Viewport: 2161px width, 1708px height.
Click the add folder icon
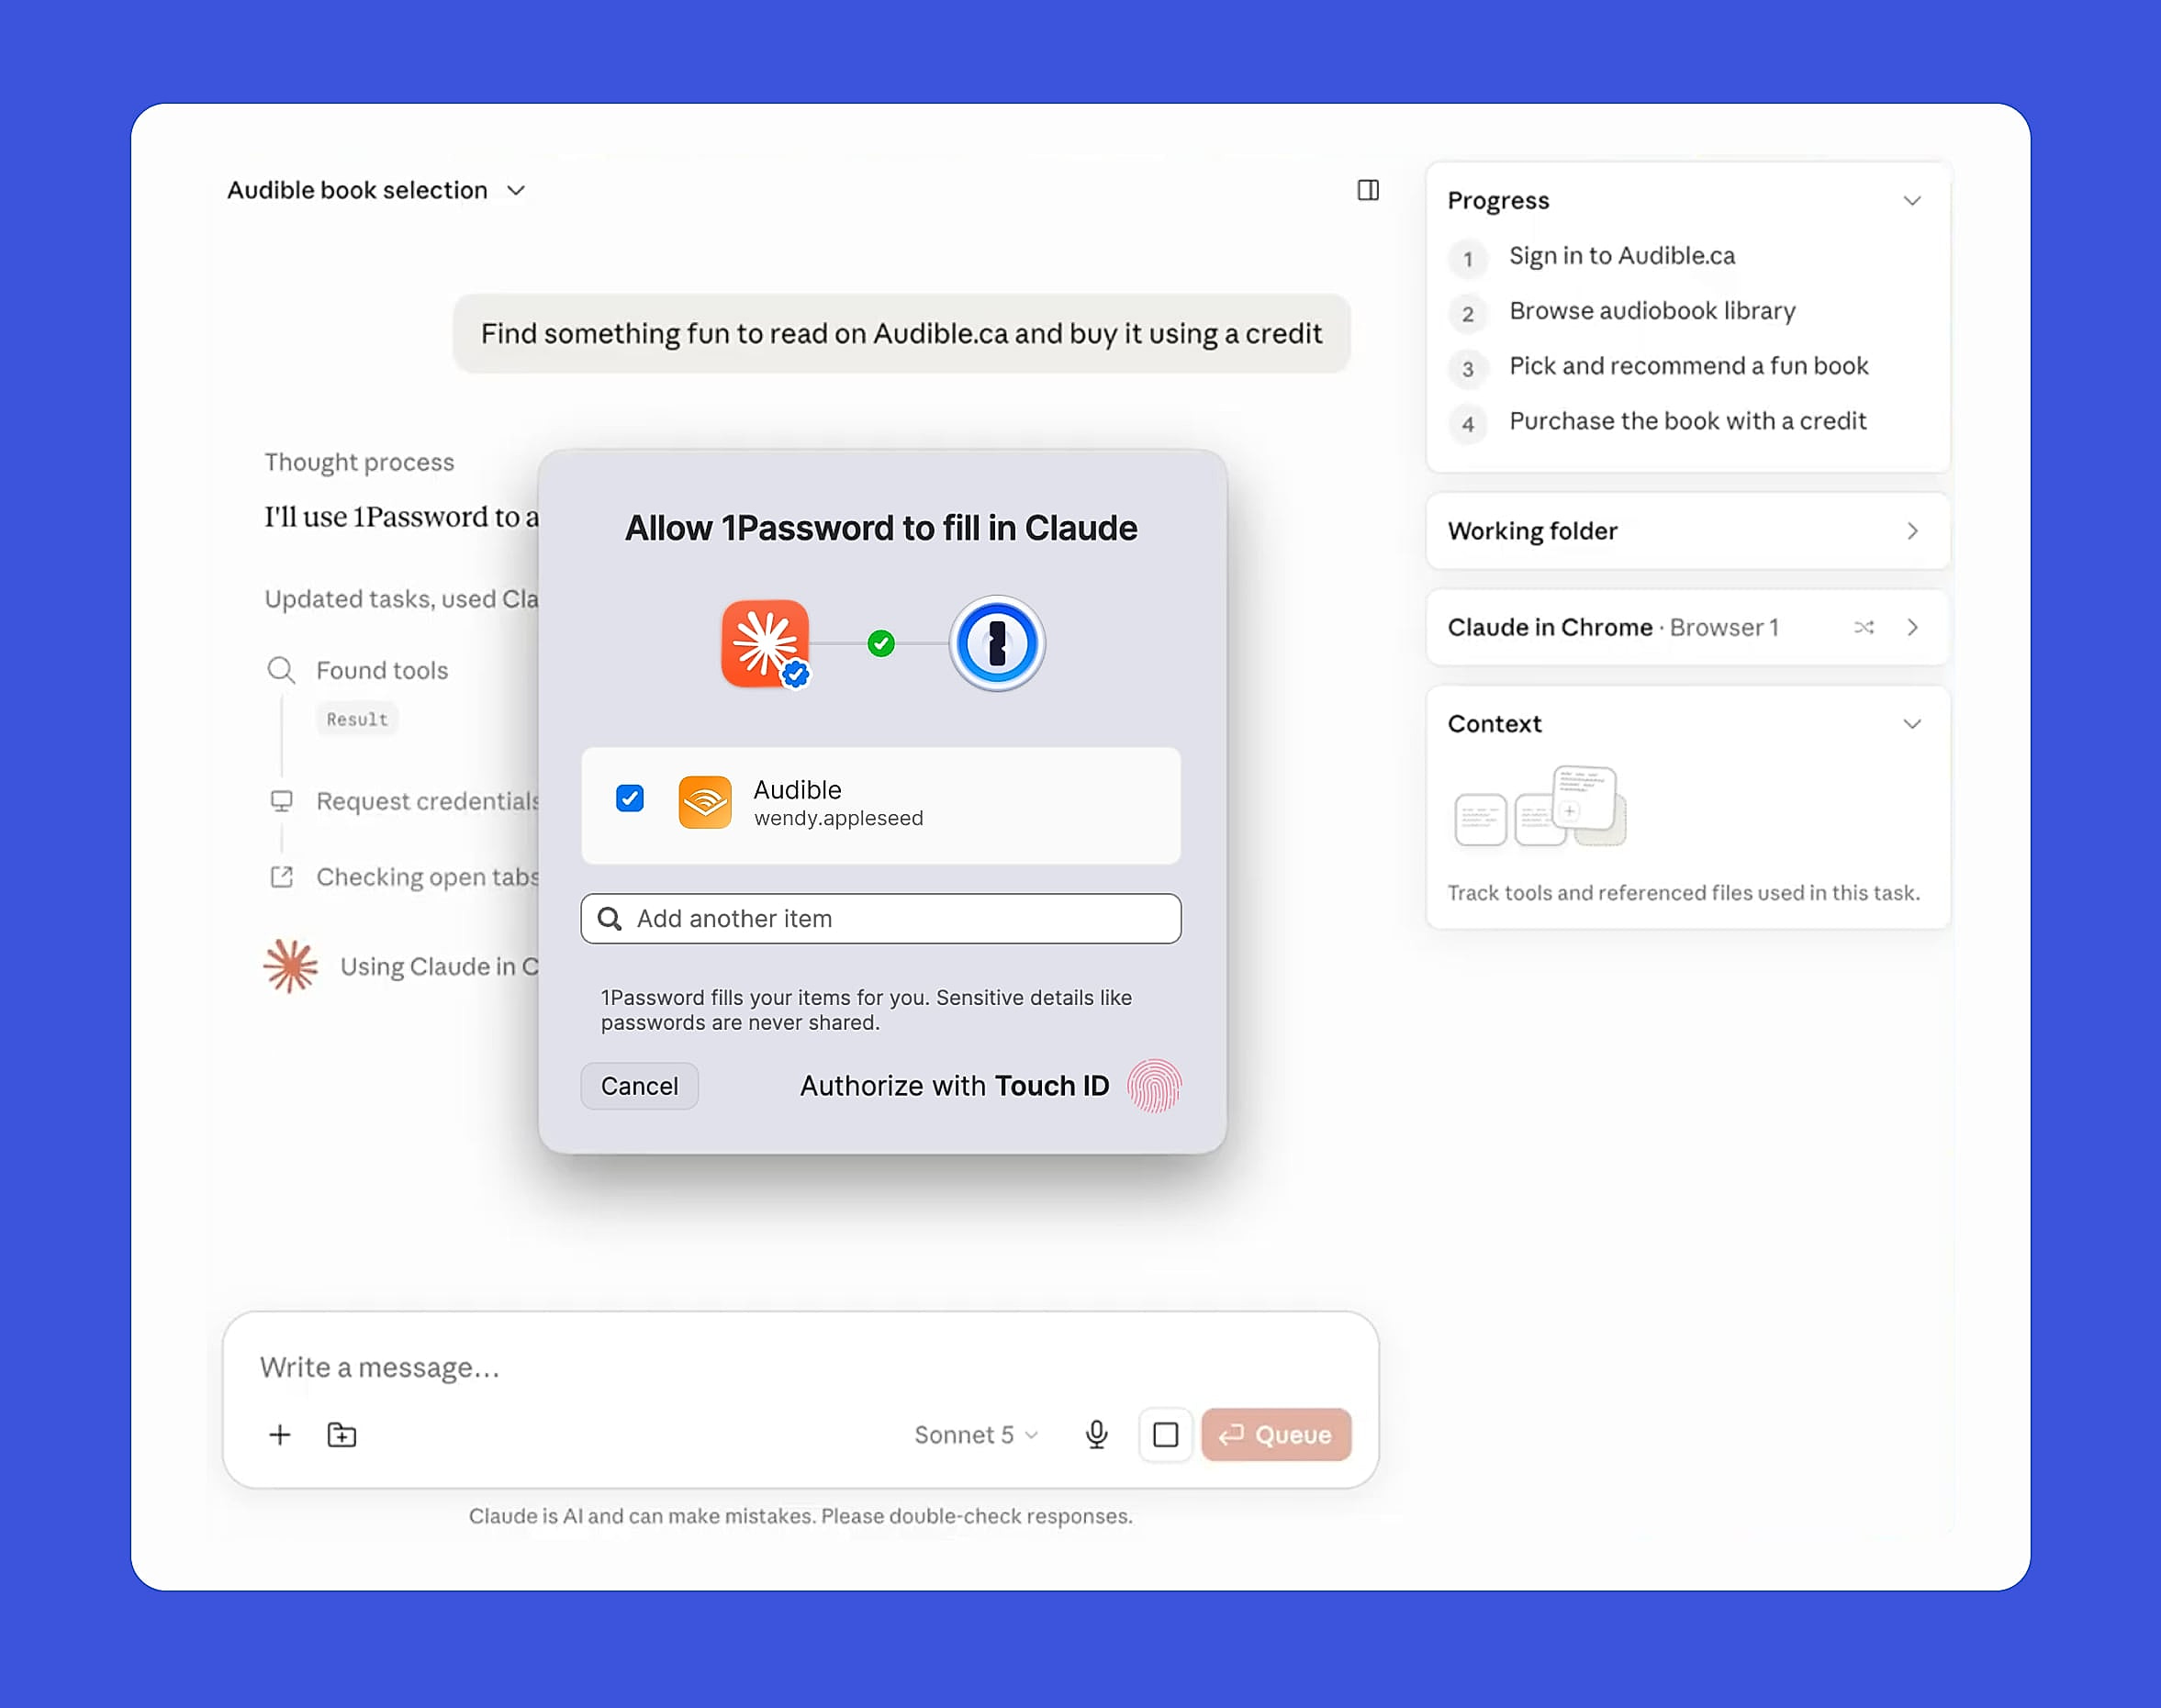[342, 1435]
